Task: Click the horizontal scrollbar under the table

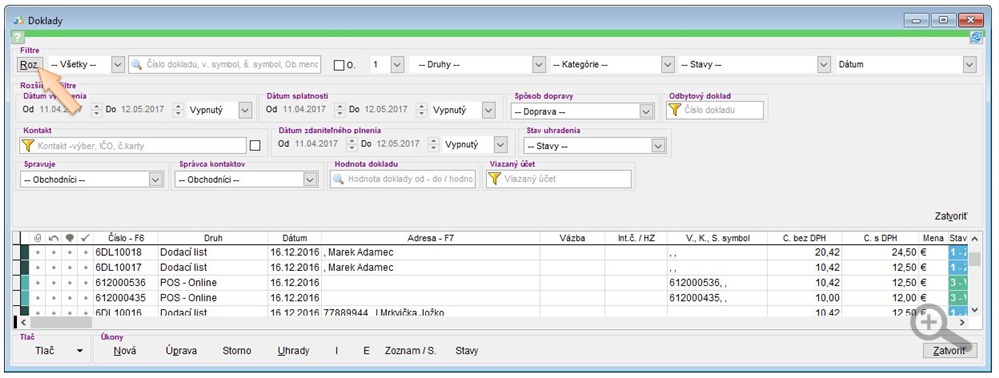Action: click(490, 323)
